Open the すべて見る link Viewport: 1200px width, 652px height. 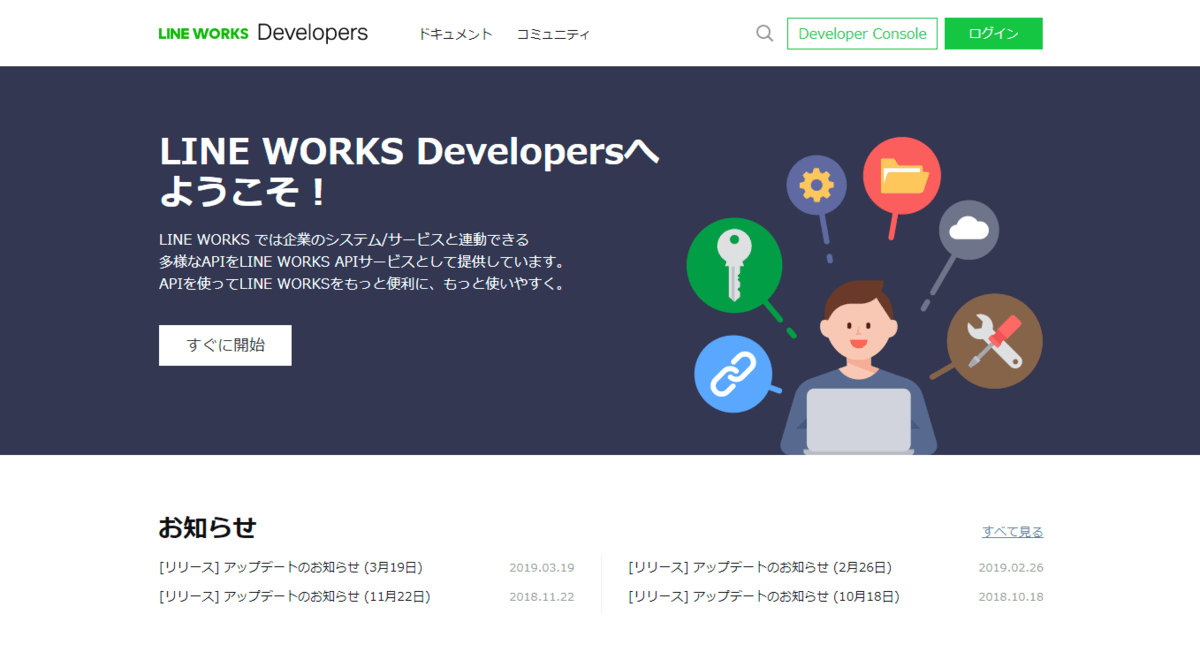point(1012,532)
